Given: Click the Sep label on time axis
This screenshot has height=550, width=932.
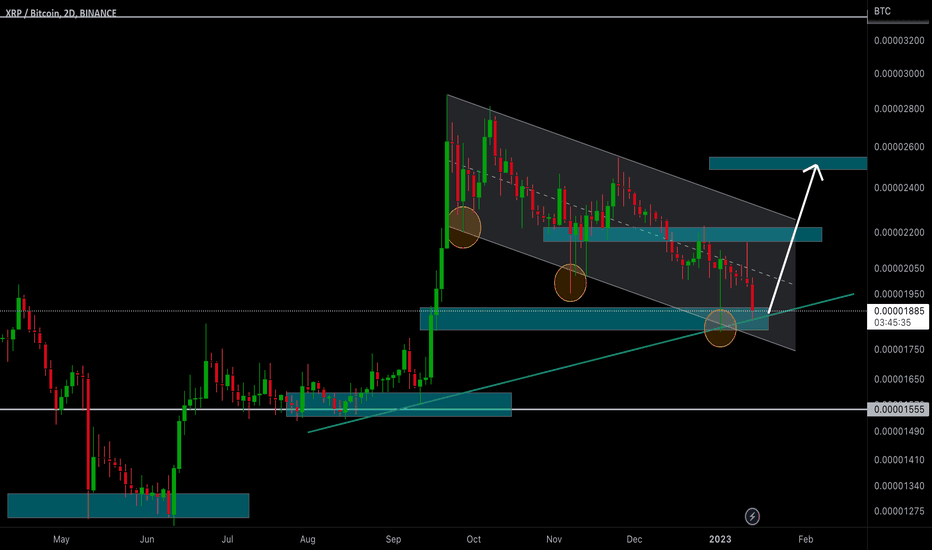Looking at the screenshot, I should click(393, 539).
